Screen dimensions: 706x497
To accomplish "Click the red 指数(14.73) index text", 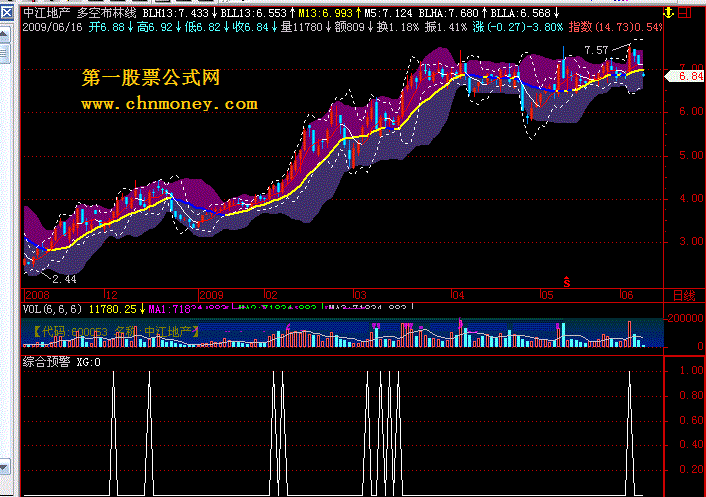I will (x=600, y=27).
